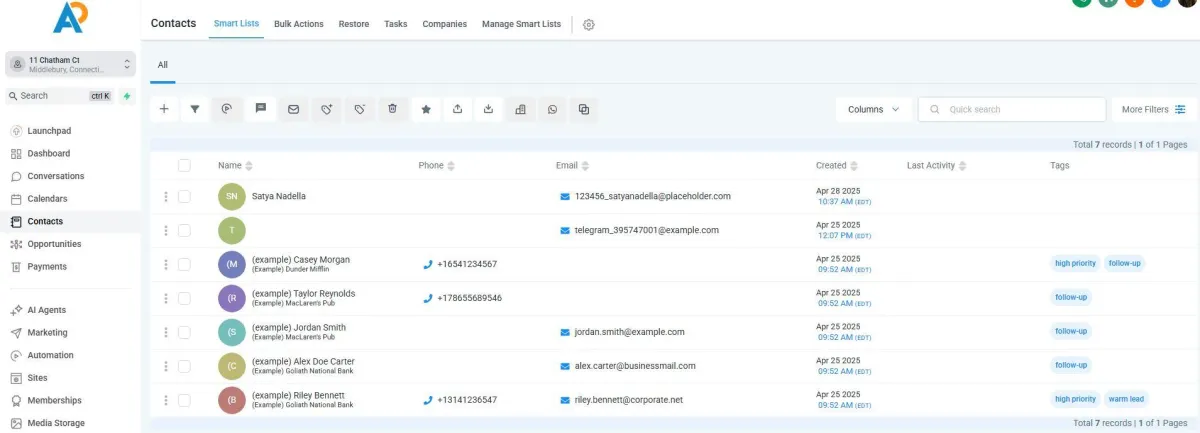
Task: Tick the Alex Doe Carter row checkbox
Action: [x=184, y=366]
